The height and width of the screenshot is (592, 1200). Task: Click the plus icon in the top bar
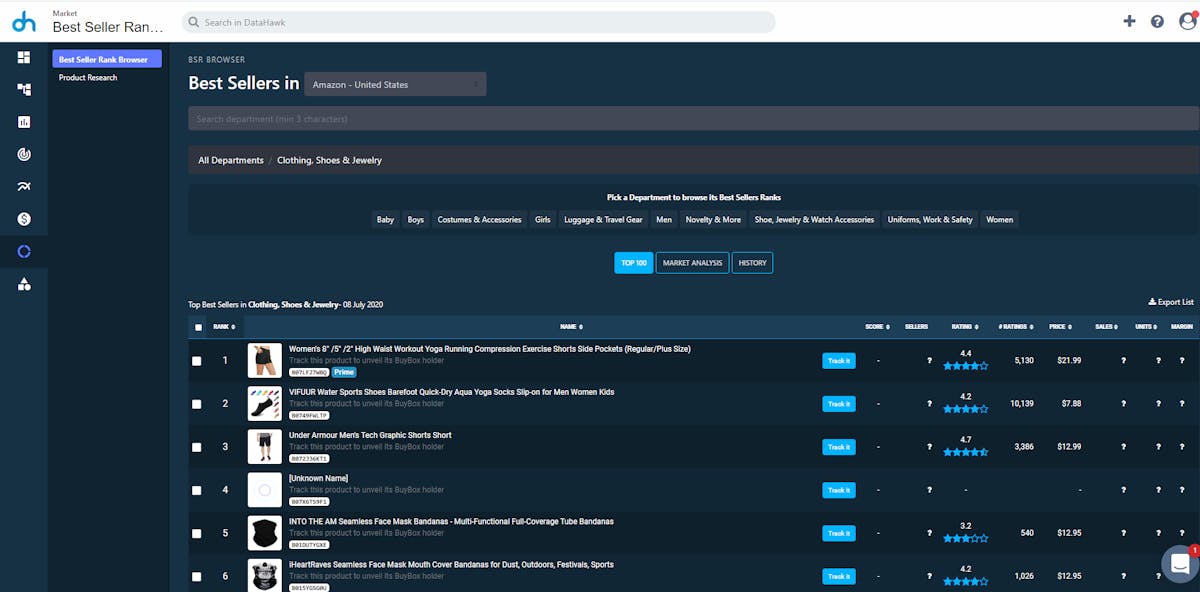click(1129, 21)
